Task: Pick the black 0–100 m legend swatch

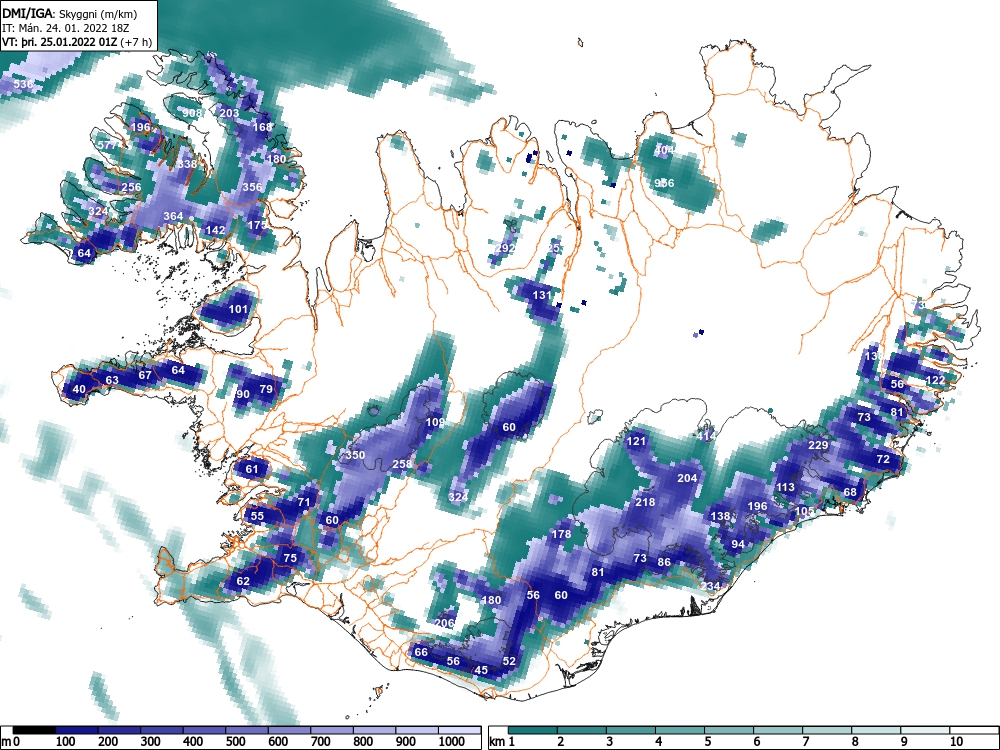Action: click(x=34, y=730)
